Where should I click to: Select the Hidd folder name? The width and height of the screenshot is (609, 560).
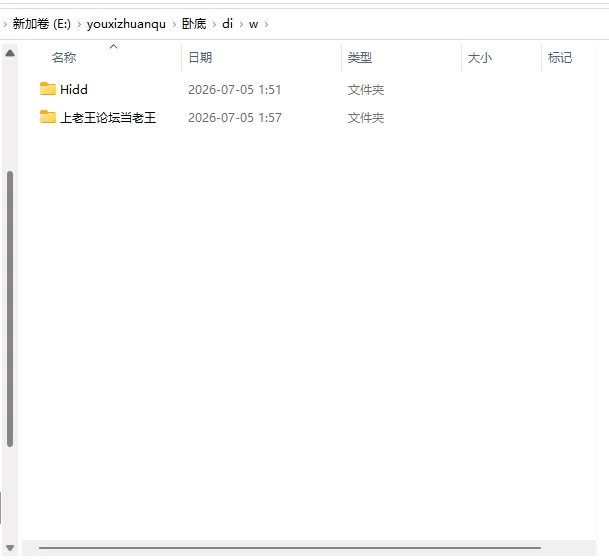[x=74, y=90]
